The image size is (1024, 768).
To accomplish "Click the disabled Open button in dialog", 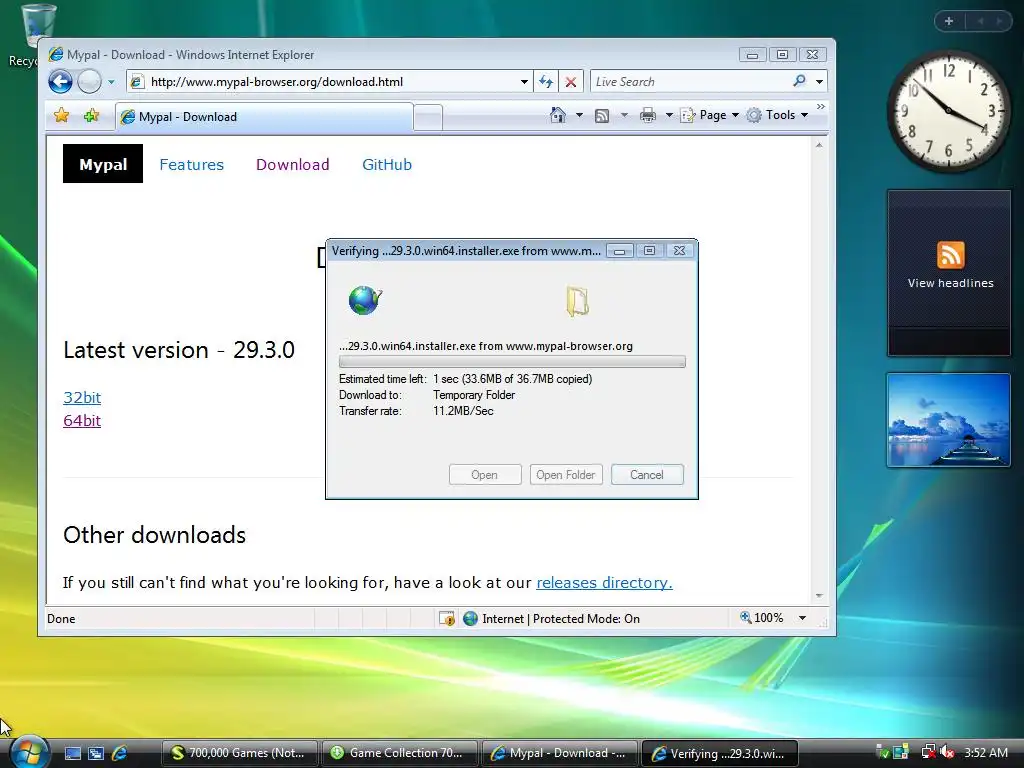I will (x=485, y=475).
